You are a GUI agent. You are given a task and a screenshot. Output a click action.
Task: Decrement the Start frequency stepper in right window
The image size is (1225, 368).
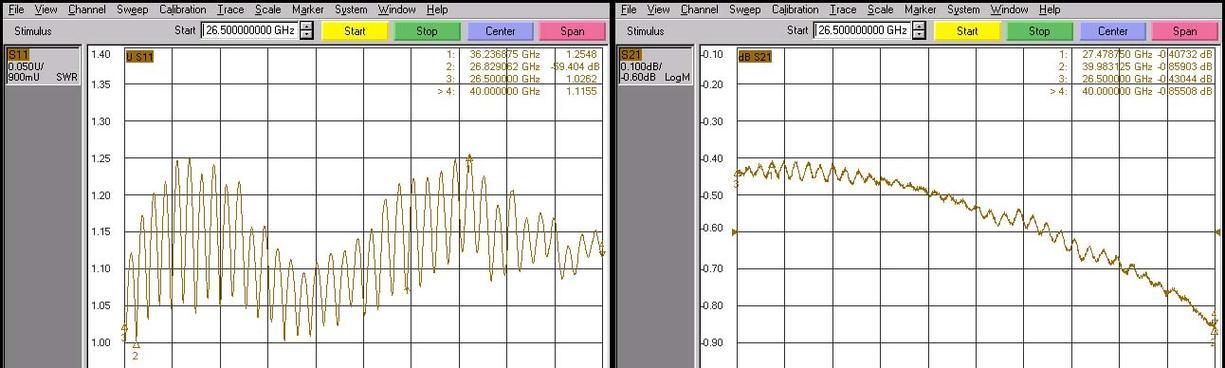920,35
